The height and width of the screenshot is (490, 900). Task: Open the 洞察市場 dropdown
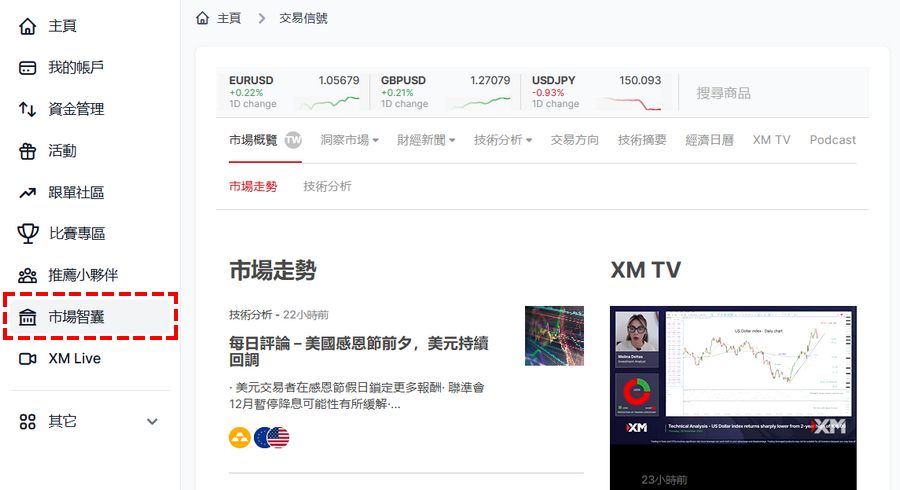coord(349,140)
